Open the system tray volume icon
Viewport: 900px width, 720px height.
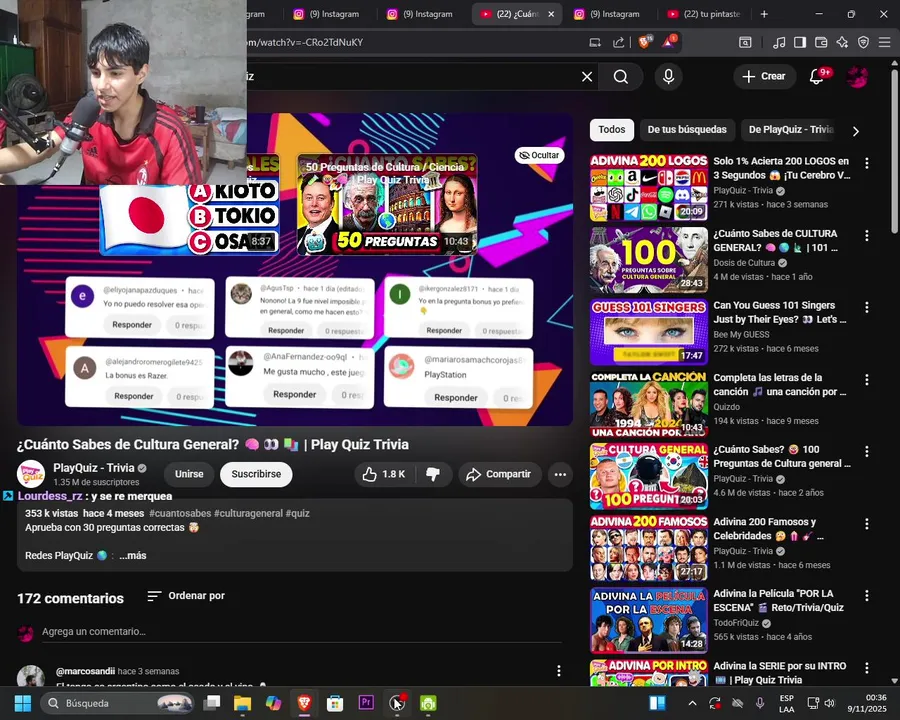pos(830,703)
